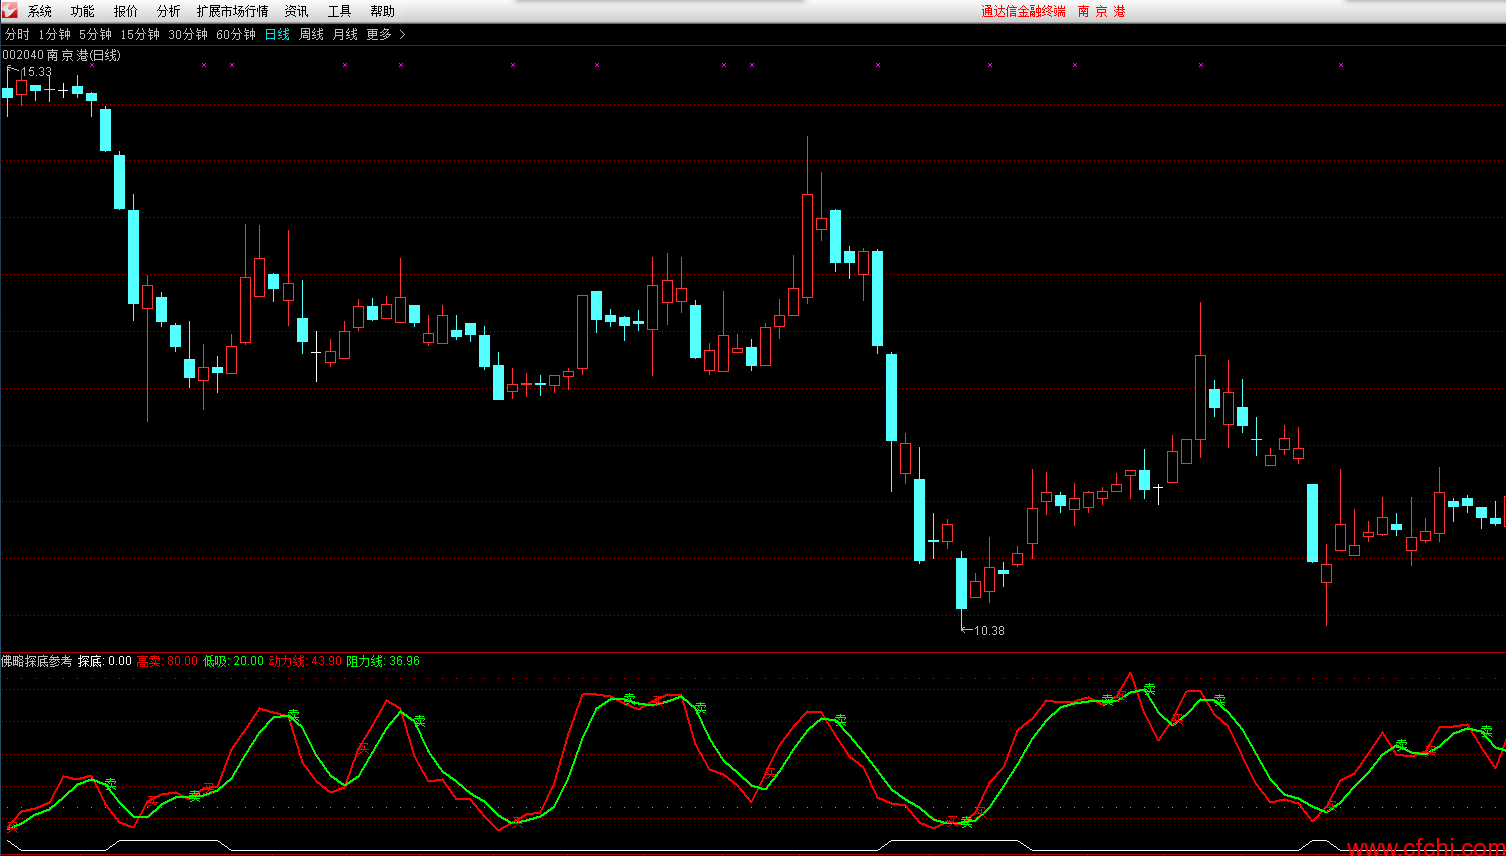Open the 系统 menu
This screenshot has height=856, width=1506.
[40, 11]
